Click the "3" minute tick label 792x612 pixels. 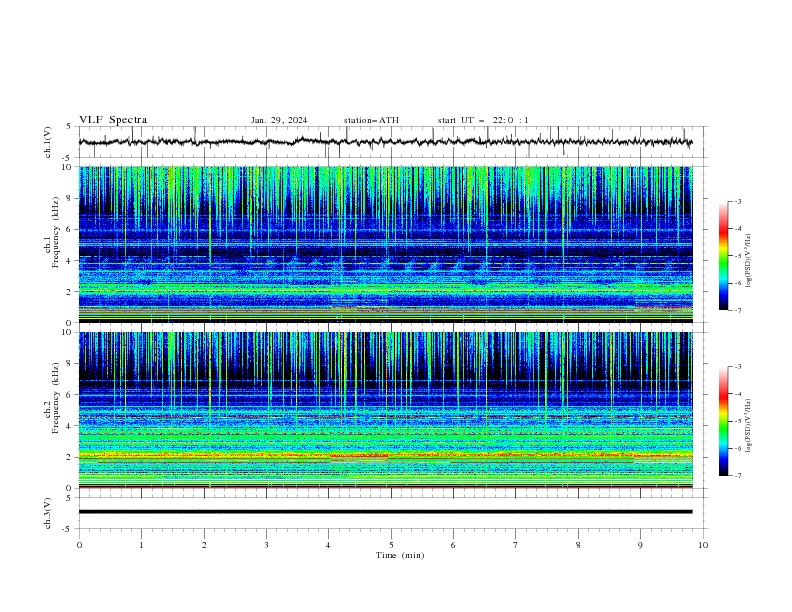click(x=266, y=545)
